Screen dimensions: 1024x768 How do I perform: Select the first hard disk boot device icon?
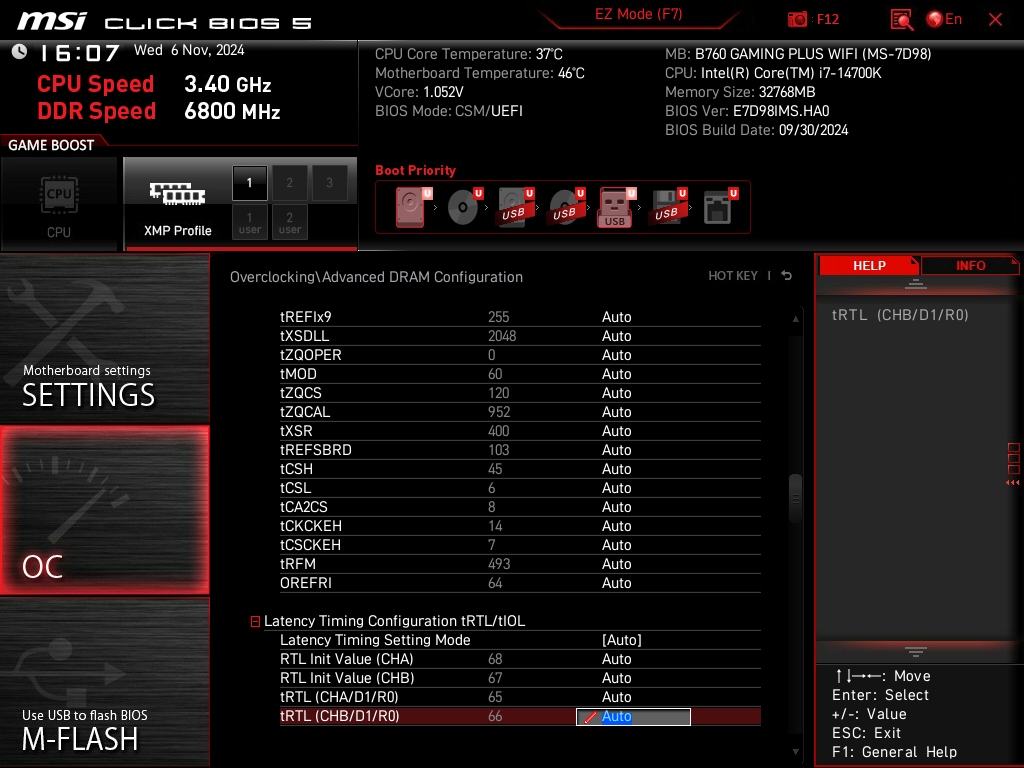pyautogui.click(x=411, y=207)
